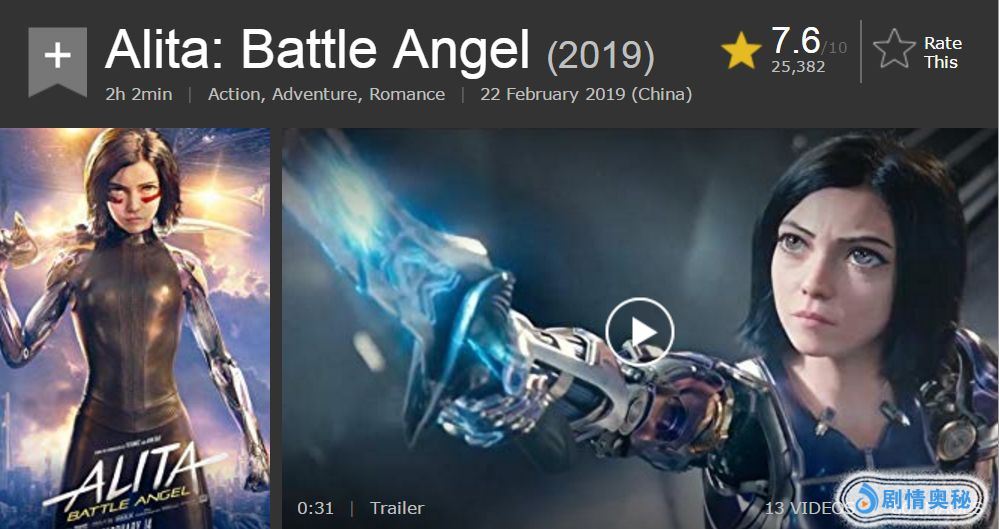Click the Trailer label under the video
This screenshot has height=529, width=999.
[x=397, y=508]
